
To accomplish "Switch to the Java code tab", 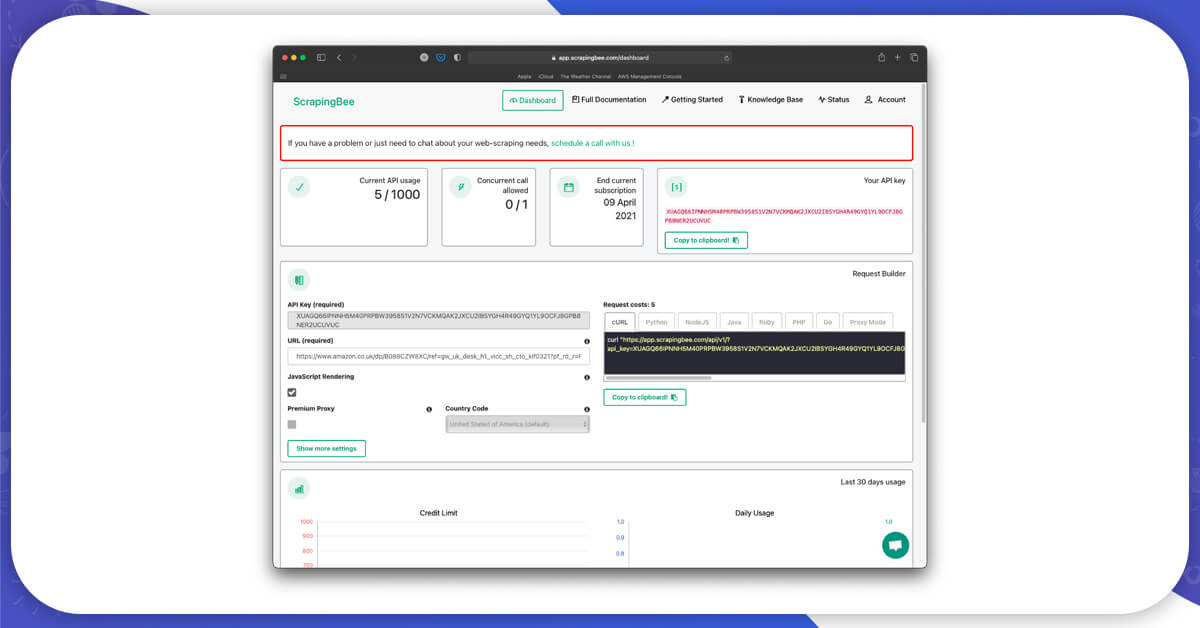I will click(733, 322).
